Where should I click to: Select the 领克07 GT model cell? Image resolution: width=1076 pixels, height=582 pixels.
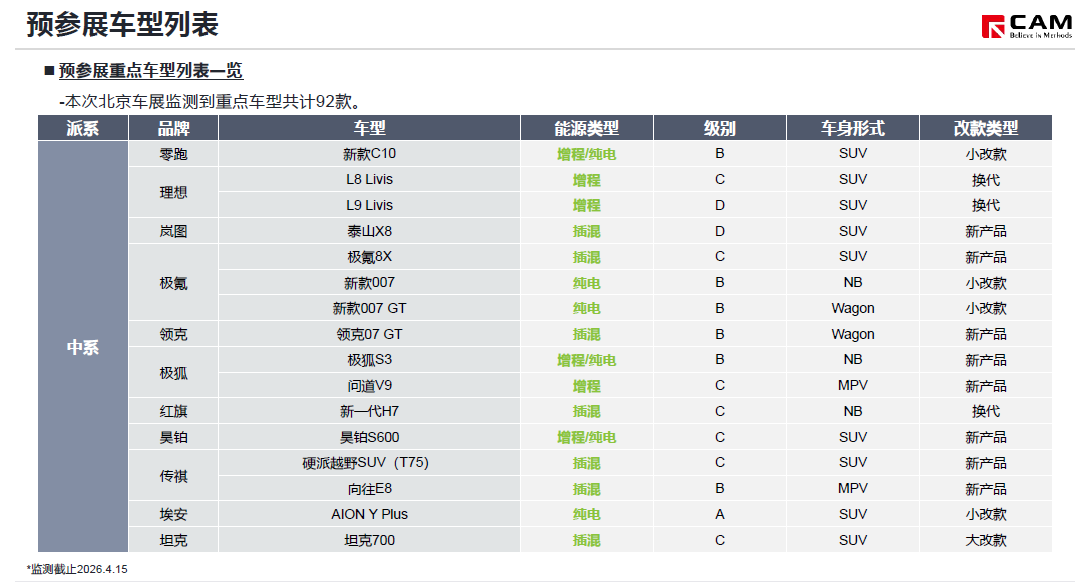click(x=369, y=334)
